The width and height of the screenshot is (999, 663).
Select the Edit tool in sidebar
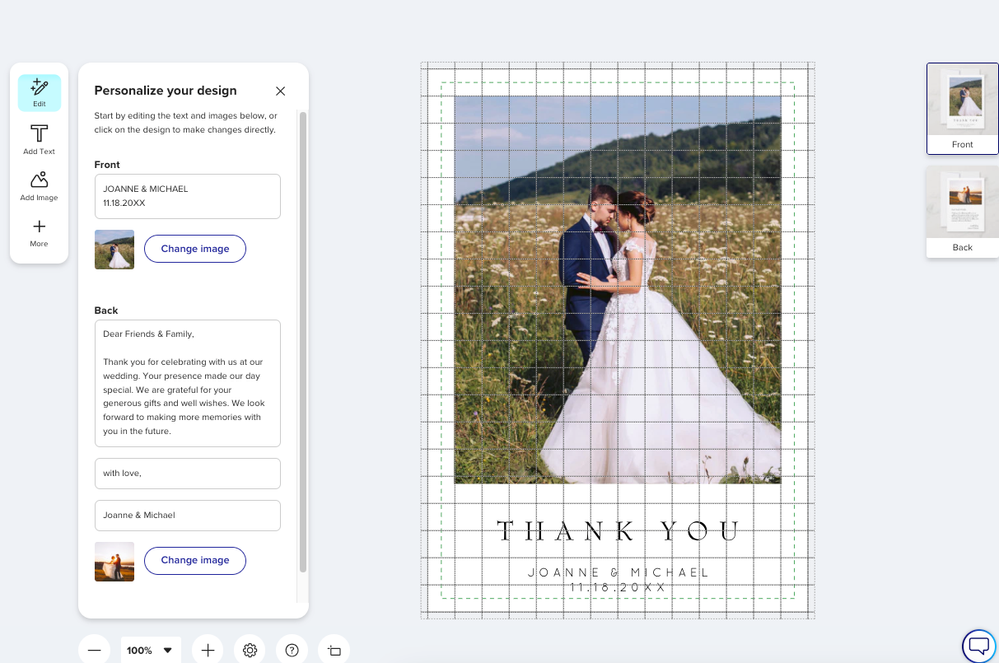(x=39, y=92)
